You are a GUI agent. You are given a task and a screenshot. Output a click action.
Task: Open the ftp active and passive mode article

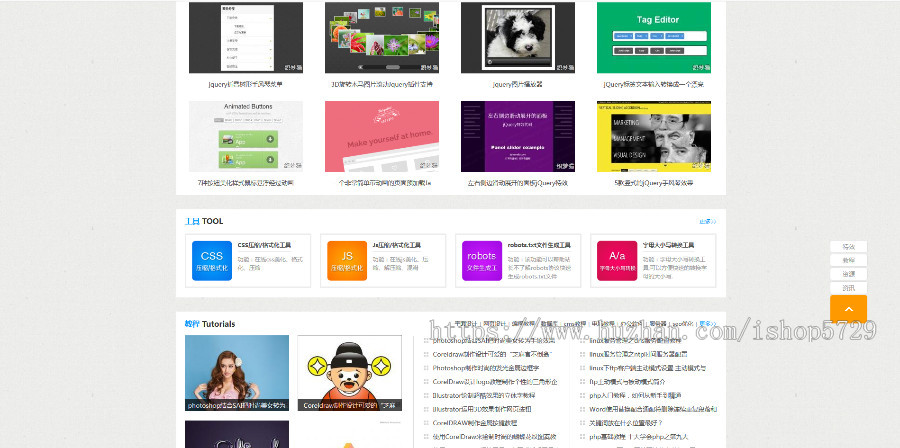(627, 381)
